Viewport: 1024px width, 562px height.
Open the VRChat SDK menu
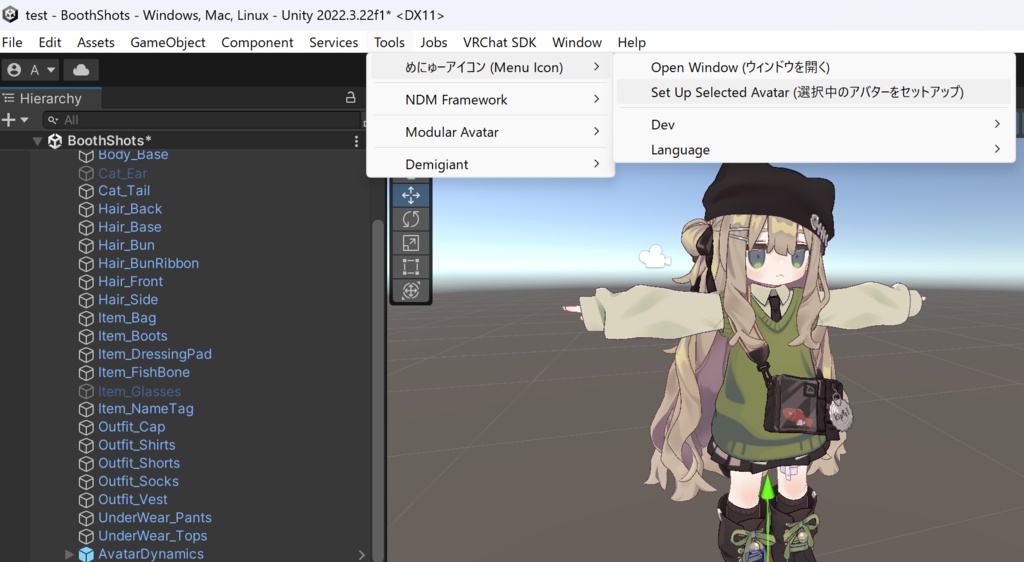pos(500,42)
